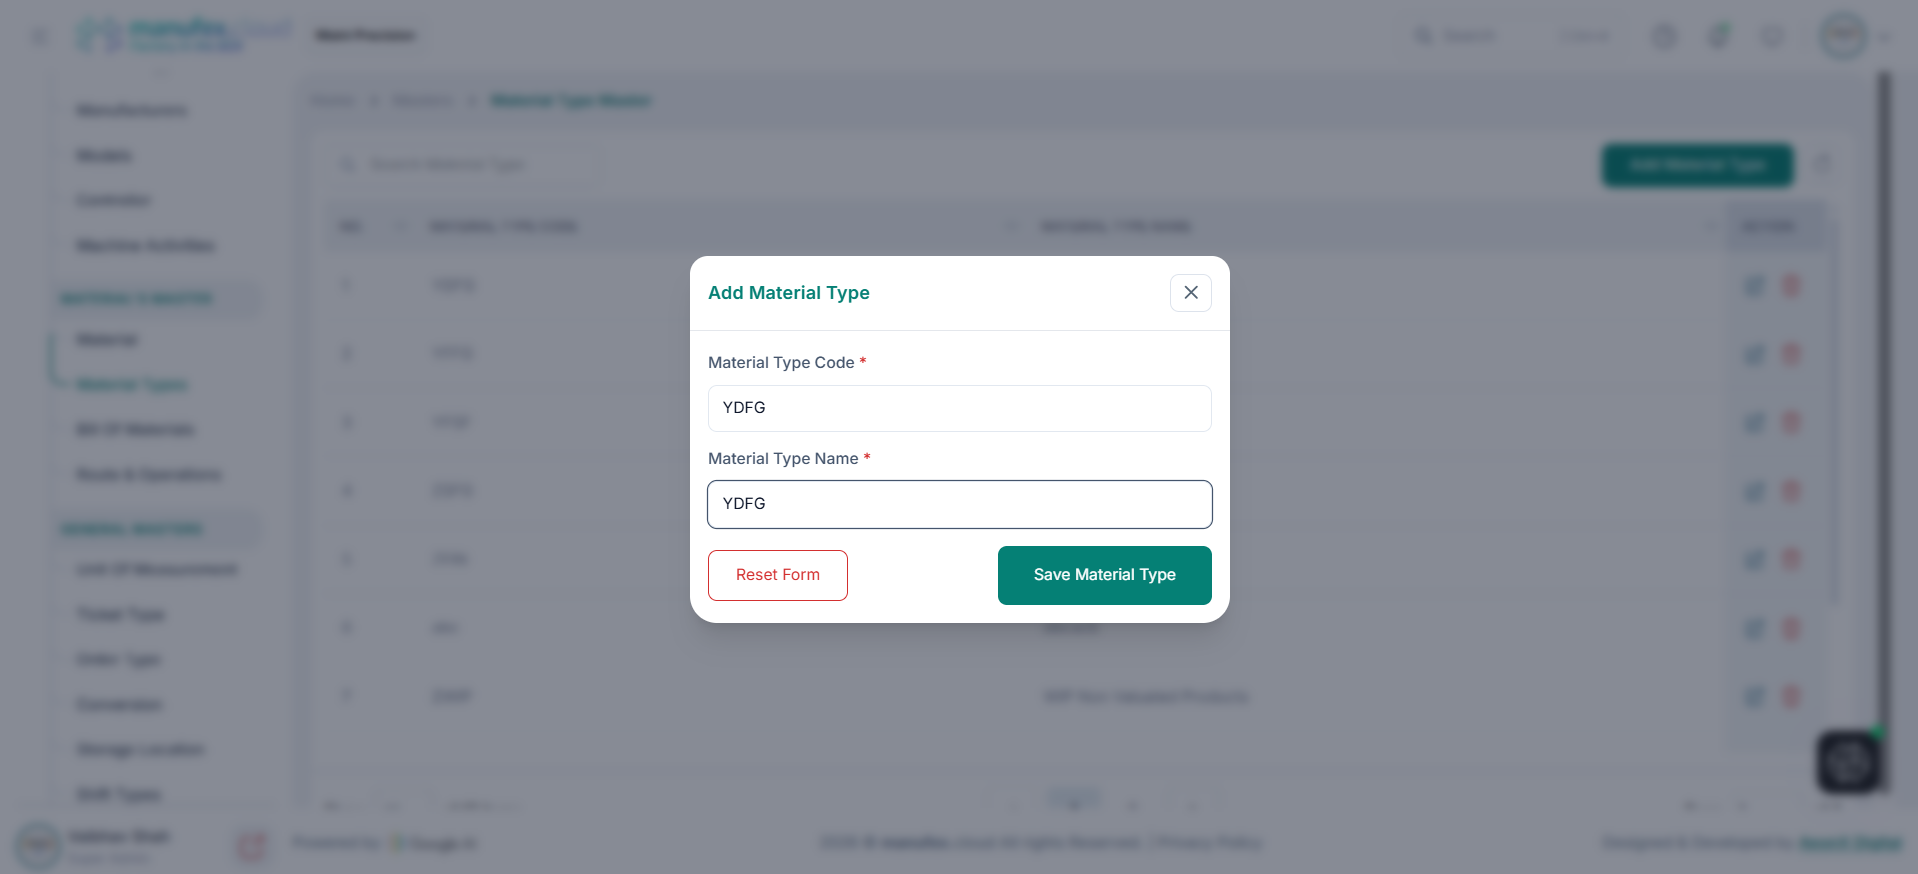This screenshot has height=874, width=1918.
Task: Click the delete icon on the WIP products row
Action: (1791, 697)
